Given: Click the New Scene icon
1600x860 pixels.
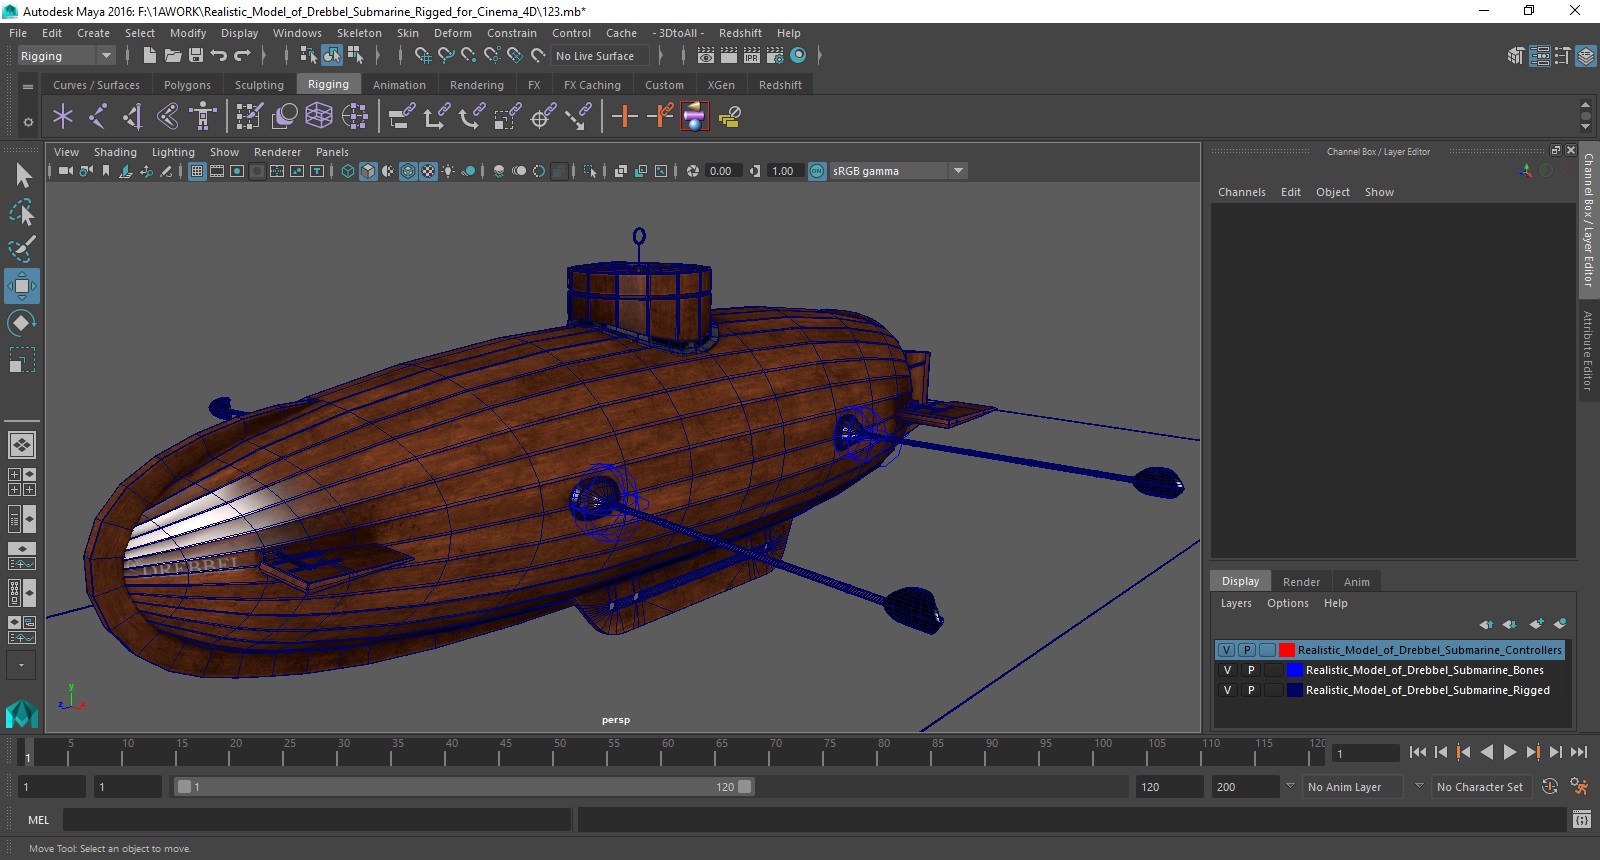Looking at the screenshot, I should click(148, 56).
